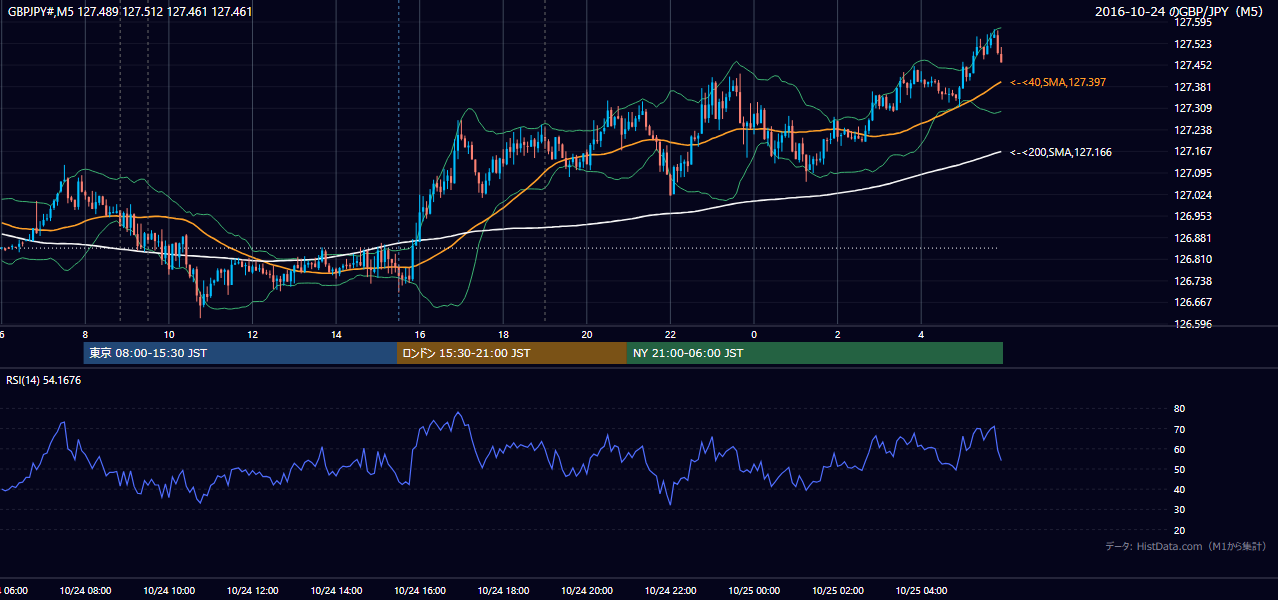
Task: Click the hour 22 tick under the price chart
Action: coord(670,334)
